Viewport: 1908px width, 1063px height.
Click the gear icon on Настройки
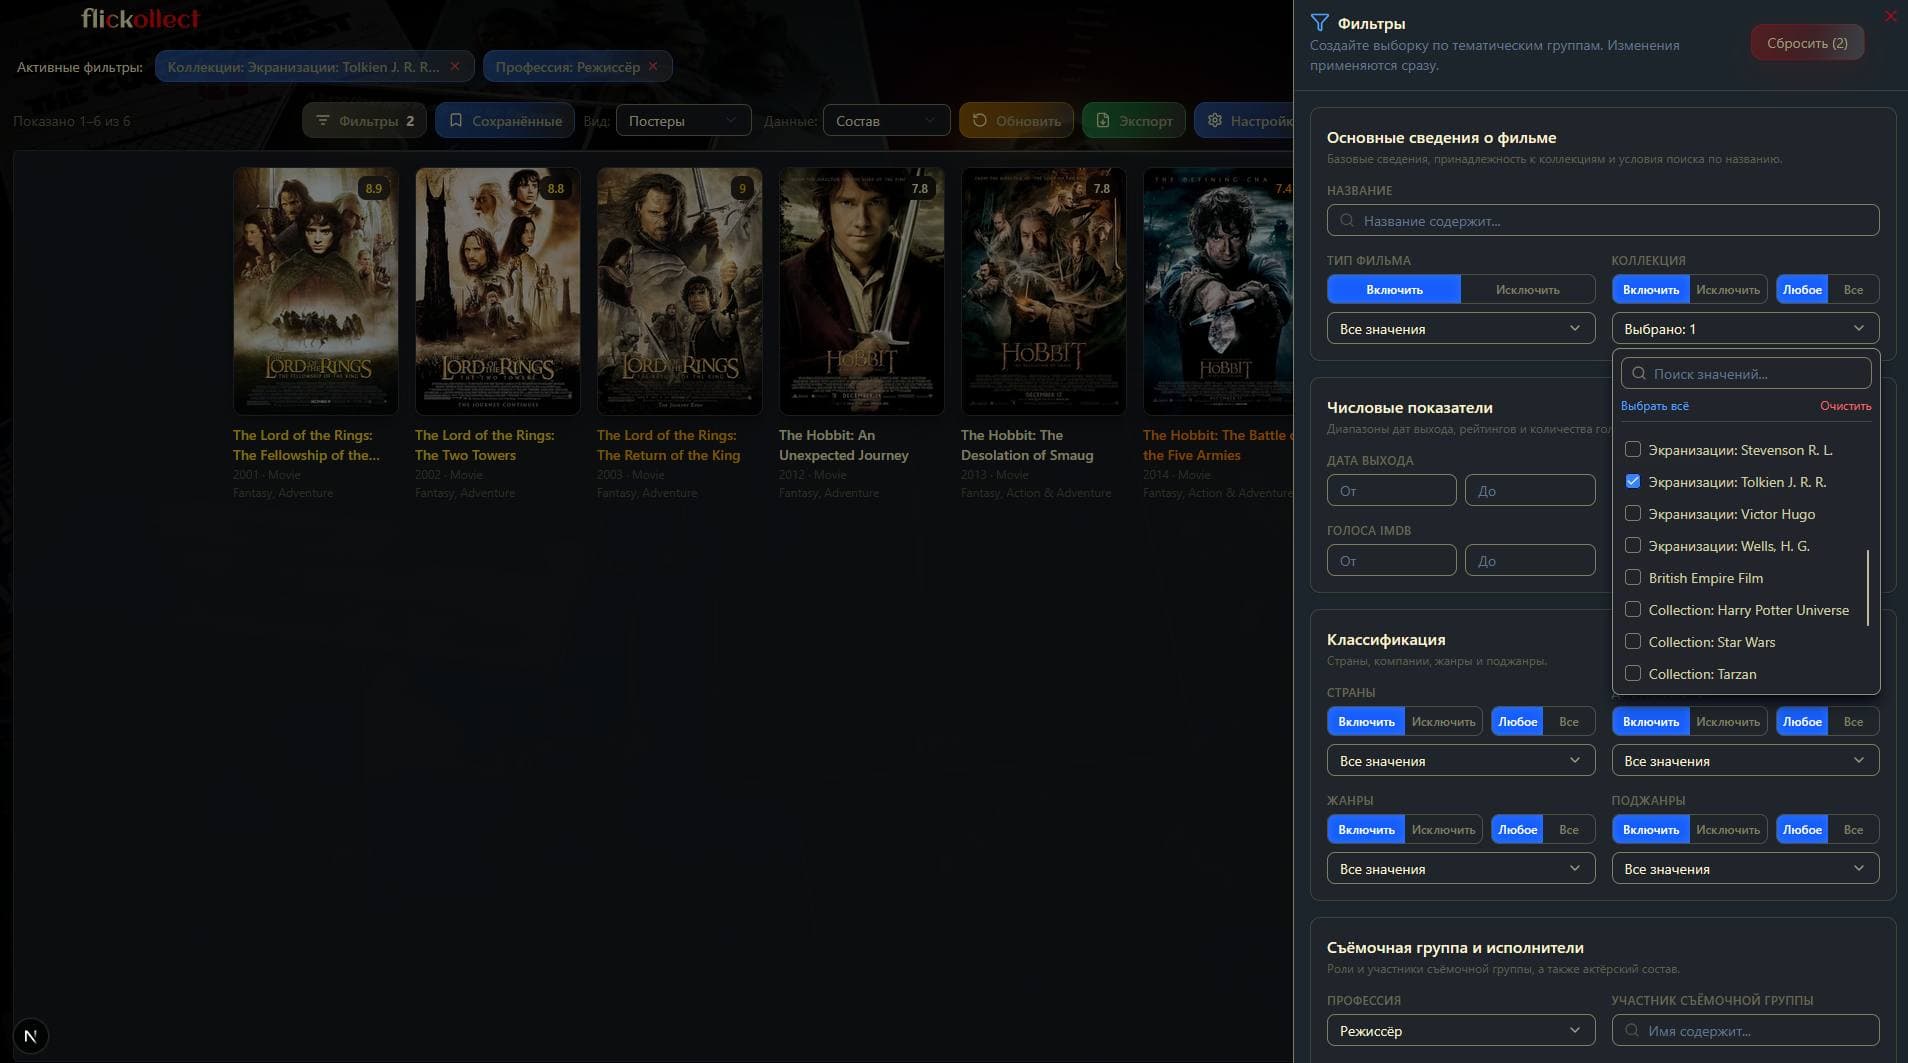tap(1215, 121)
